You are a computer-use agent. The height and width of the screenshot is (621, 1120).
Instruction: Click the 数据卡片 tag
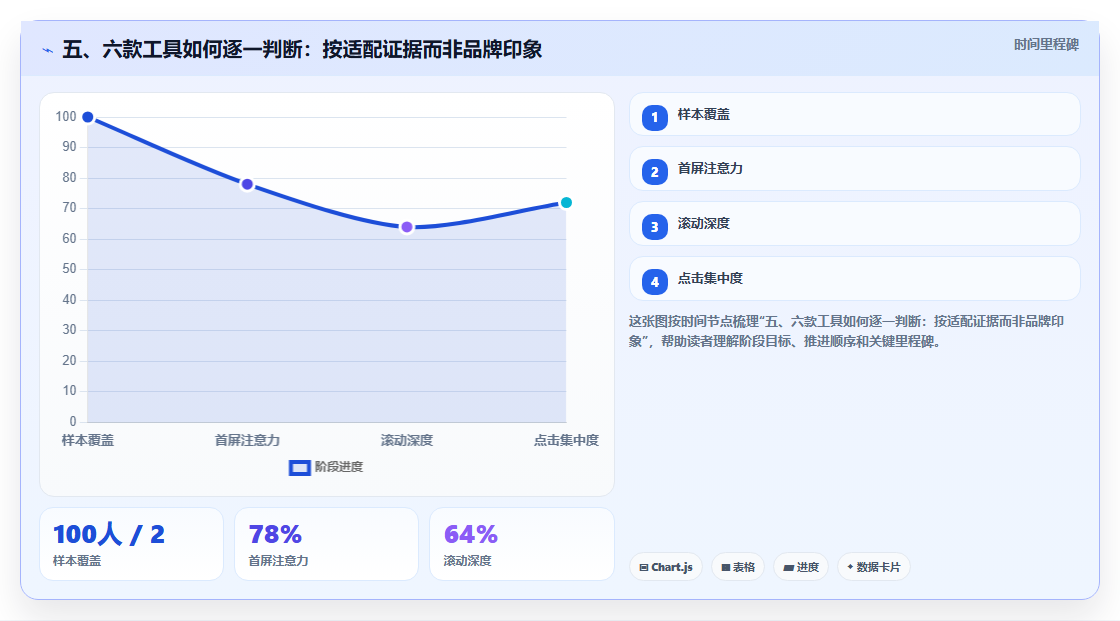pos(874,567)
